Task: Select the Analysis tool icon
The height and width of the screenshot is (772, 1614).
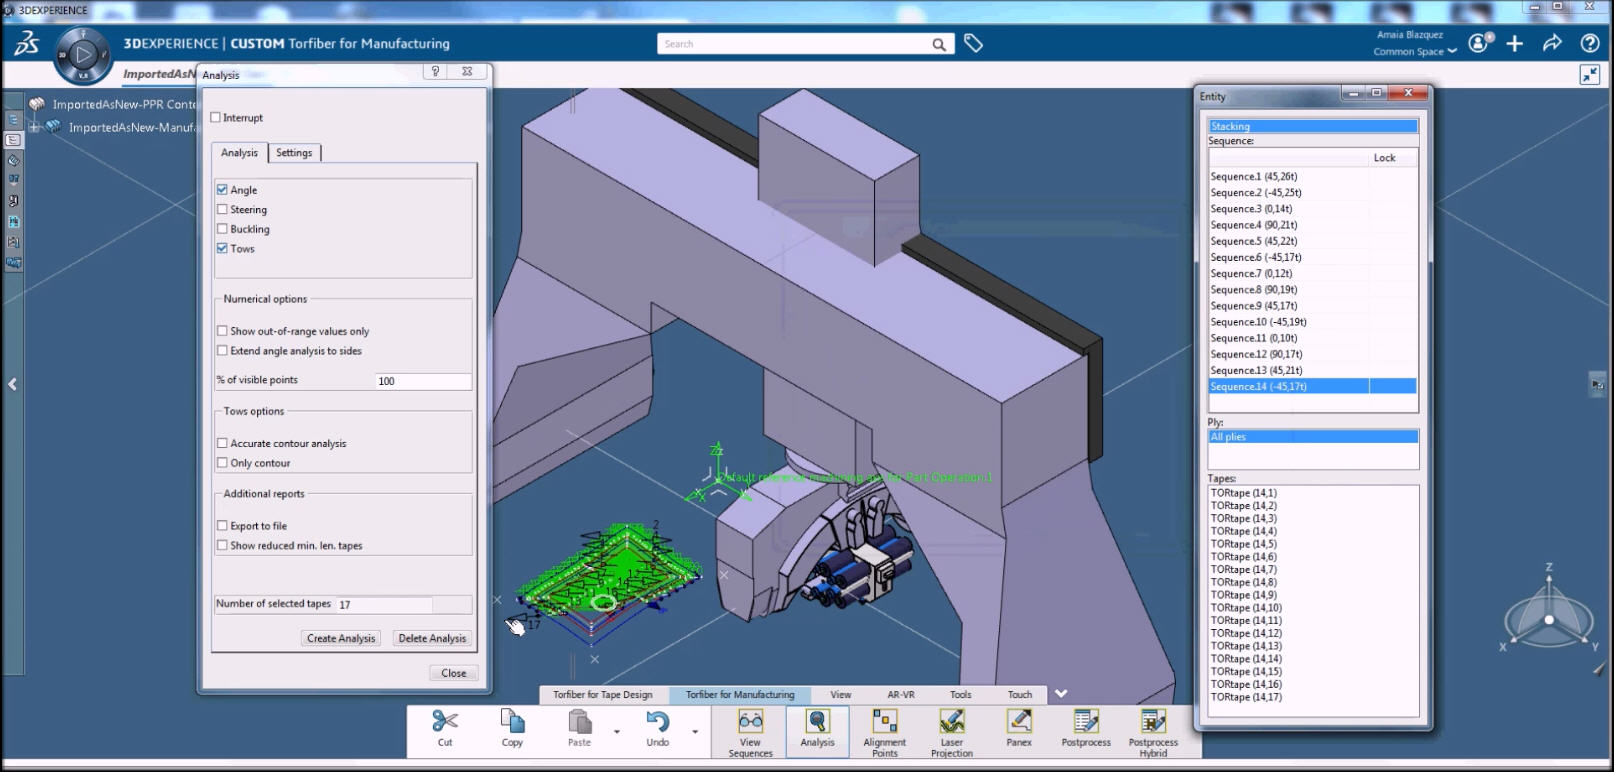Action: pos(817,721)
